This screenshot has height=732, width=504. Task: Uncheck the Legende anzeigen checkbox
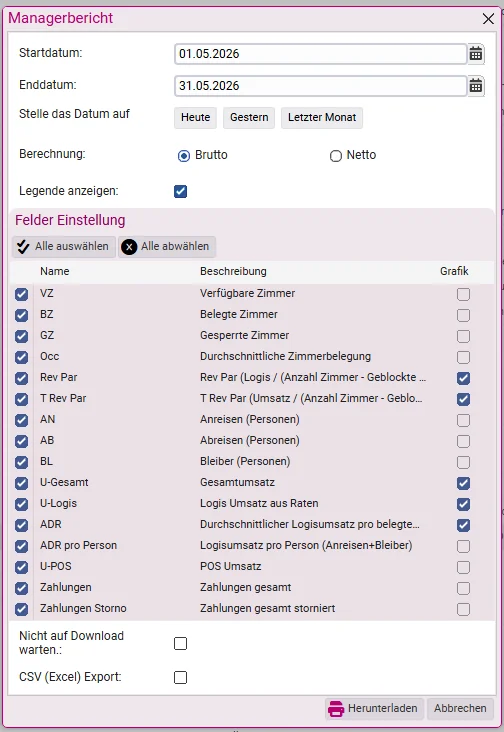click(x=181, y=191)
